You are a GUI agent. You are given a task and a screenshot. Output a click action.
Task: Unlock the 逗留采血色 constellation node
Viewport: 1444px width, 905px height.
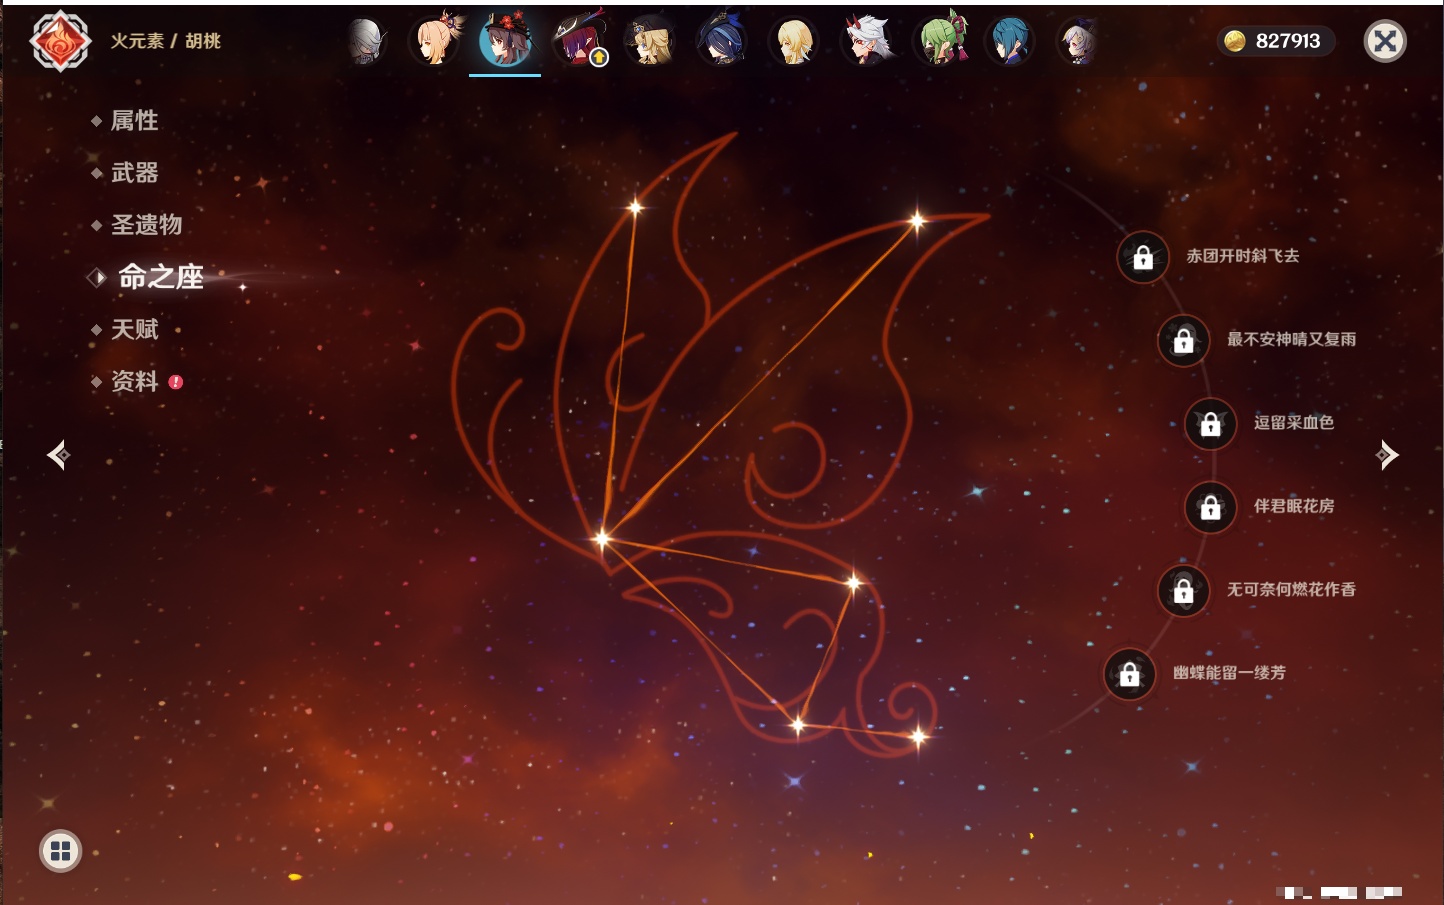pos(1210,424)
